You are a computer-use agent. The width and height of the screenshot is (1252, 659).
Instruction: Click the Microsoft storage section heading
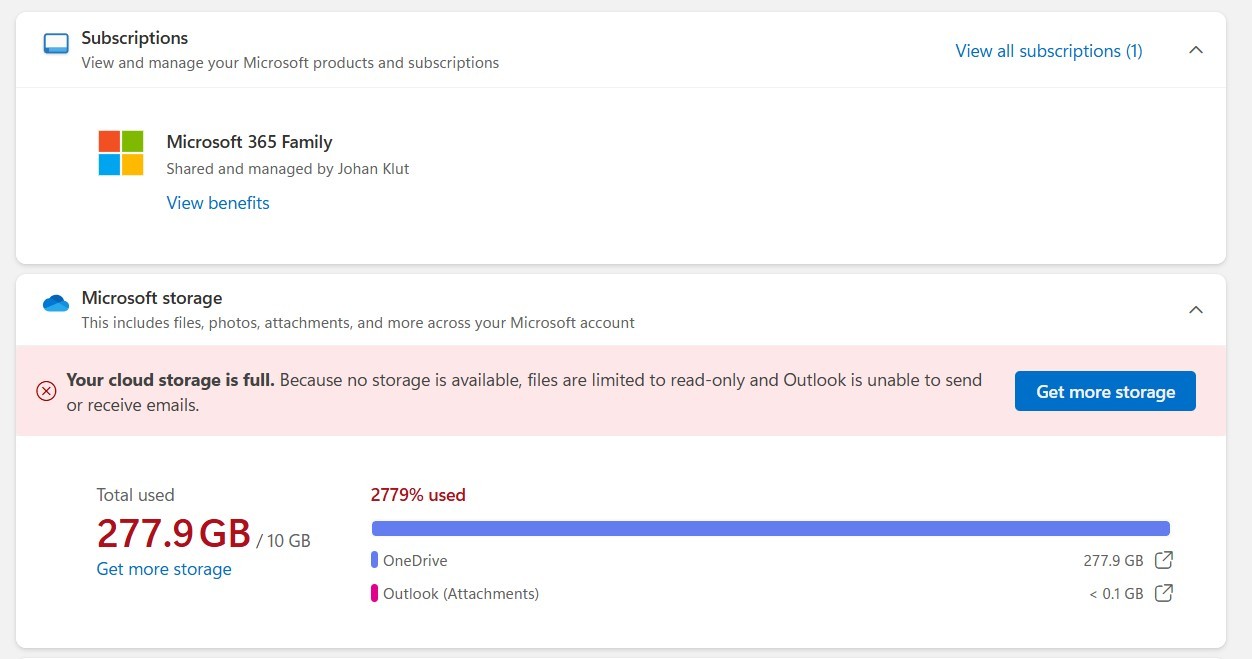click(x=152, y=298)
